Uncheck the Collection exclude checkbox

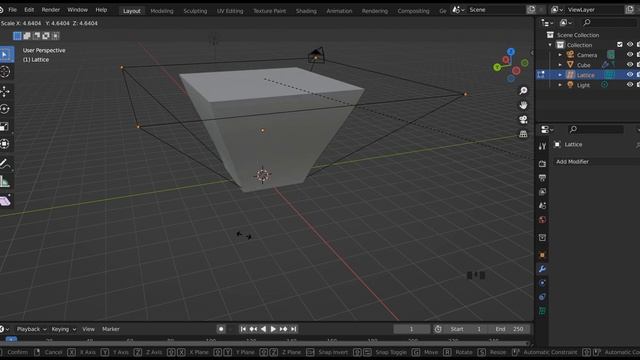pyautogui.click(x=620, y=44)
